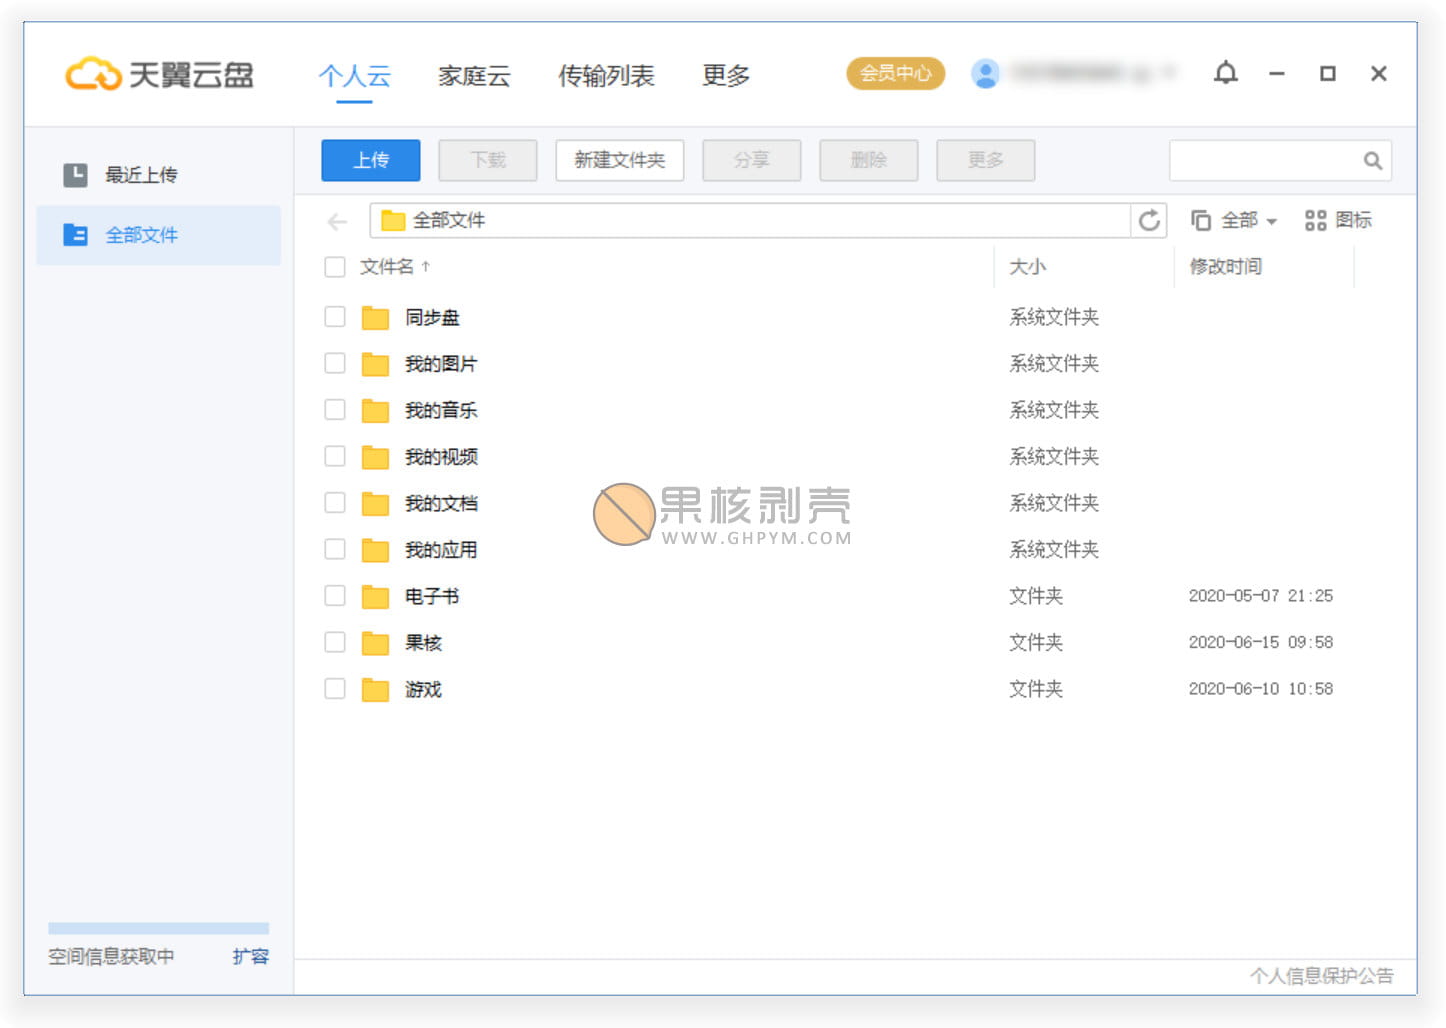Open the 更多 menu in top navigation
The width and height of the screenshot is (1446, 1028).
point(725,76)
